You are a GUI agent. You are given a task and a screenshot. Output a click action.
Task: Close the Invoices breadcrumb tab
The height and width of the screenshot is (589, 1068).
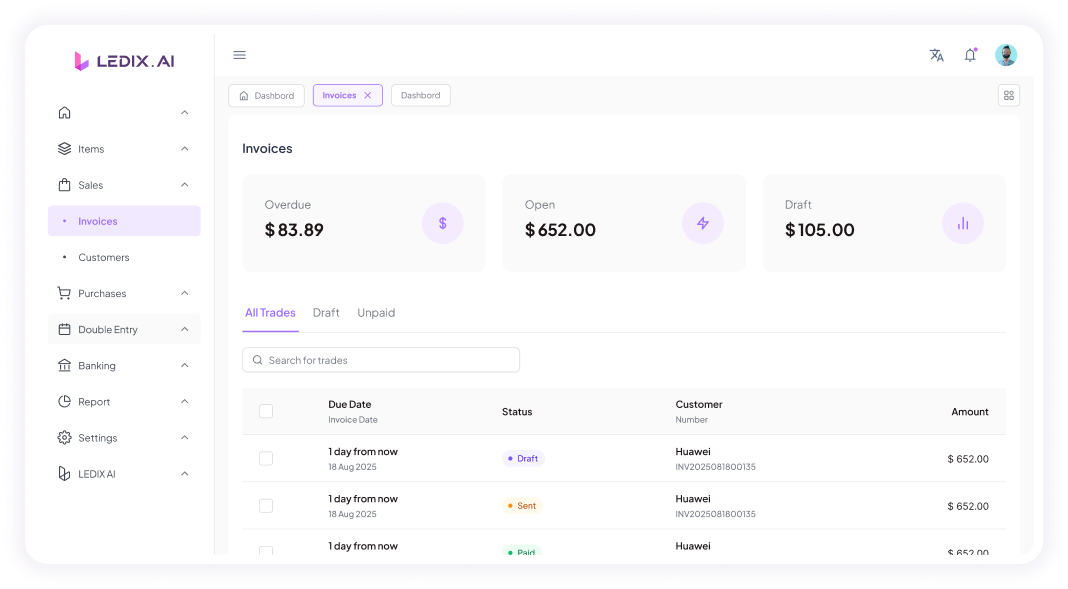click(368, 96)
